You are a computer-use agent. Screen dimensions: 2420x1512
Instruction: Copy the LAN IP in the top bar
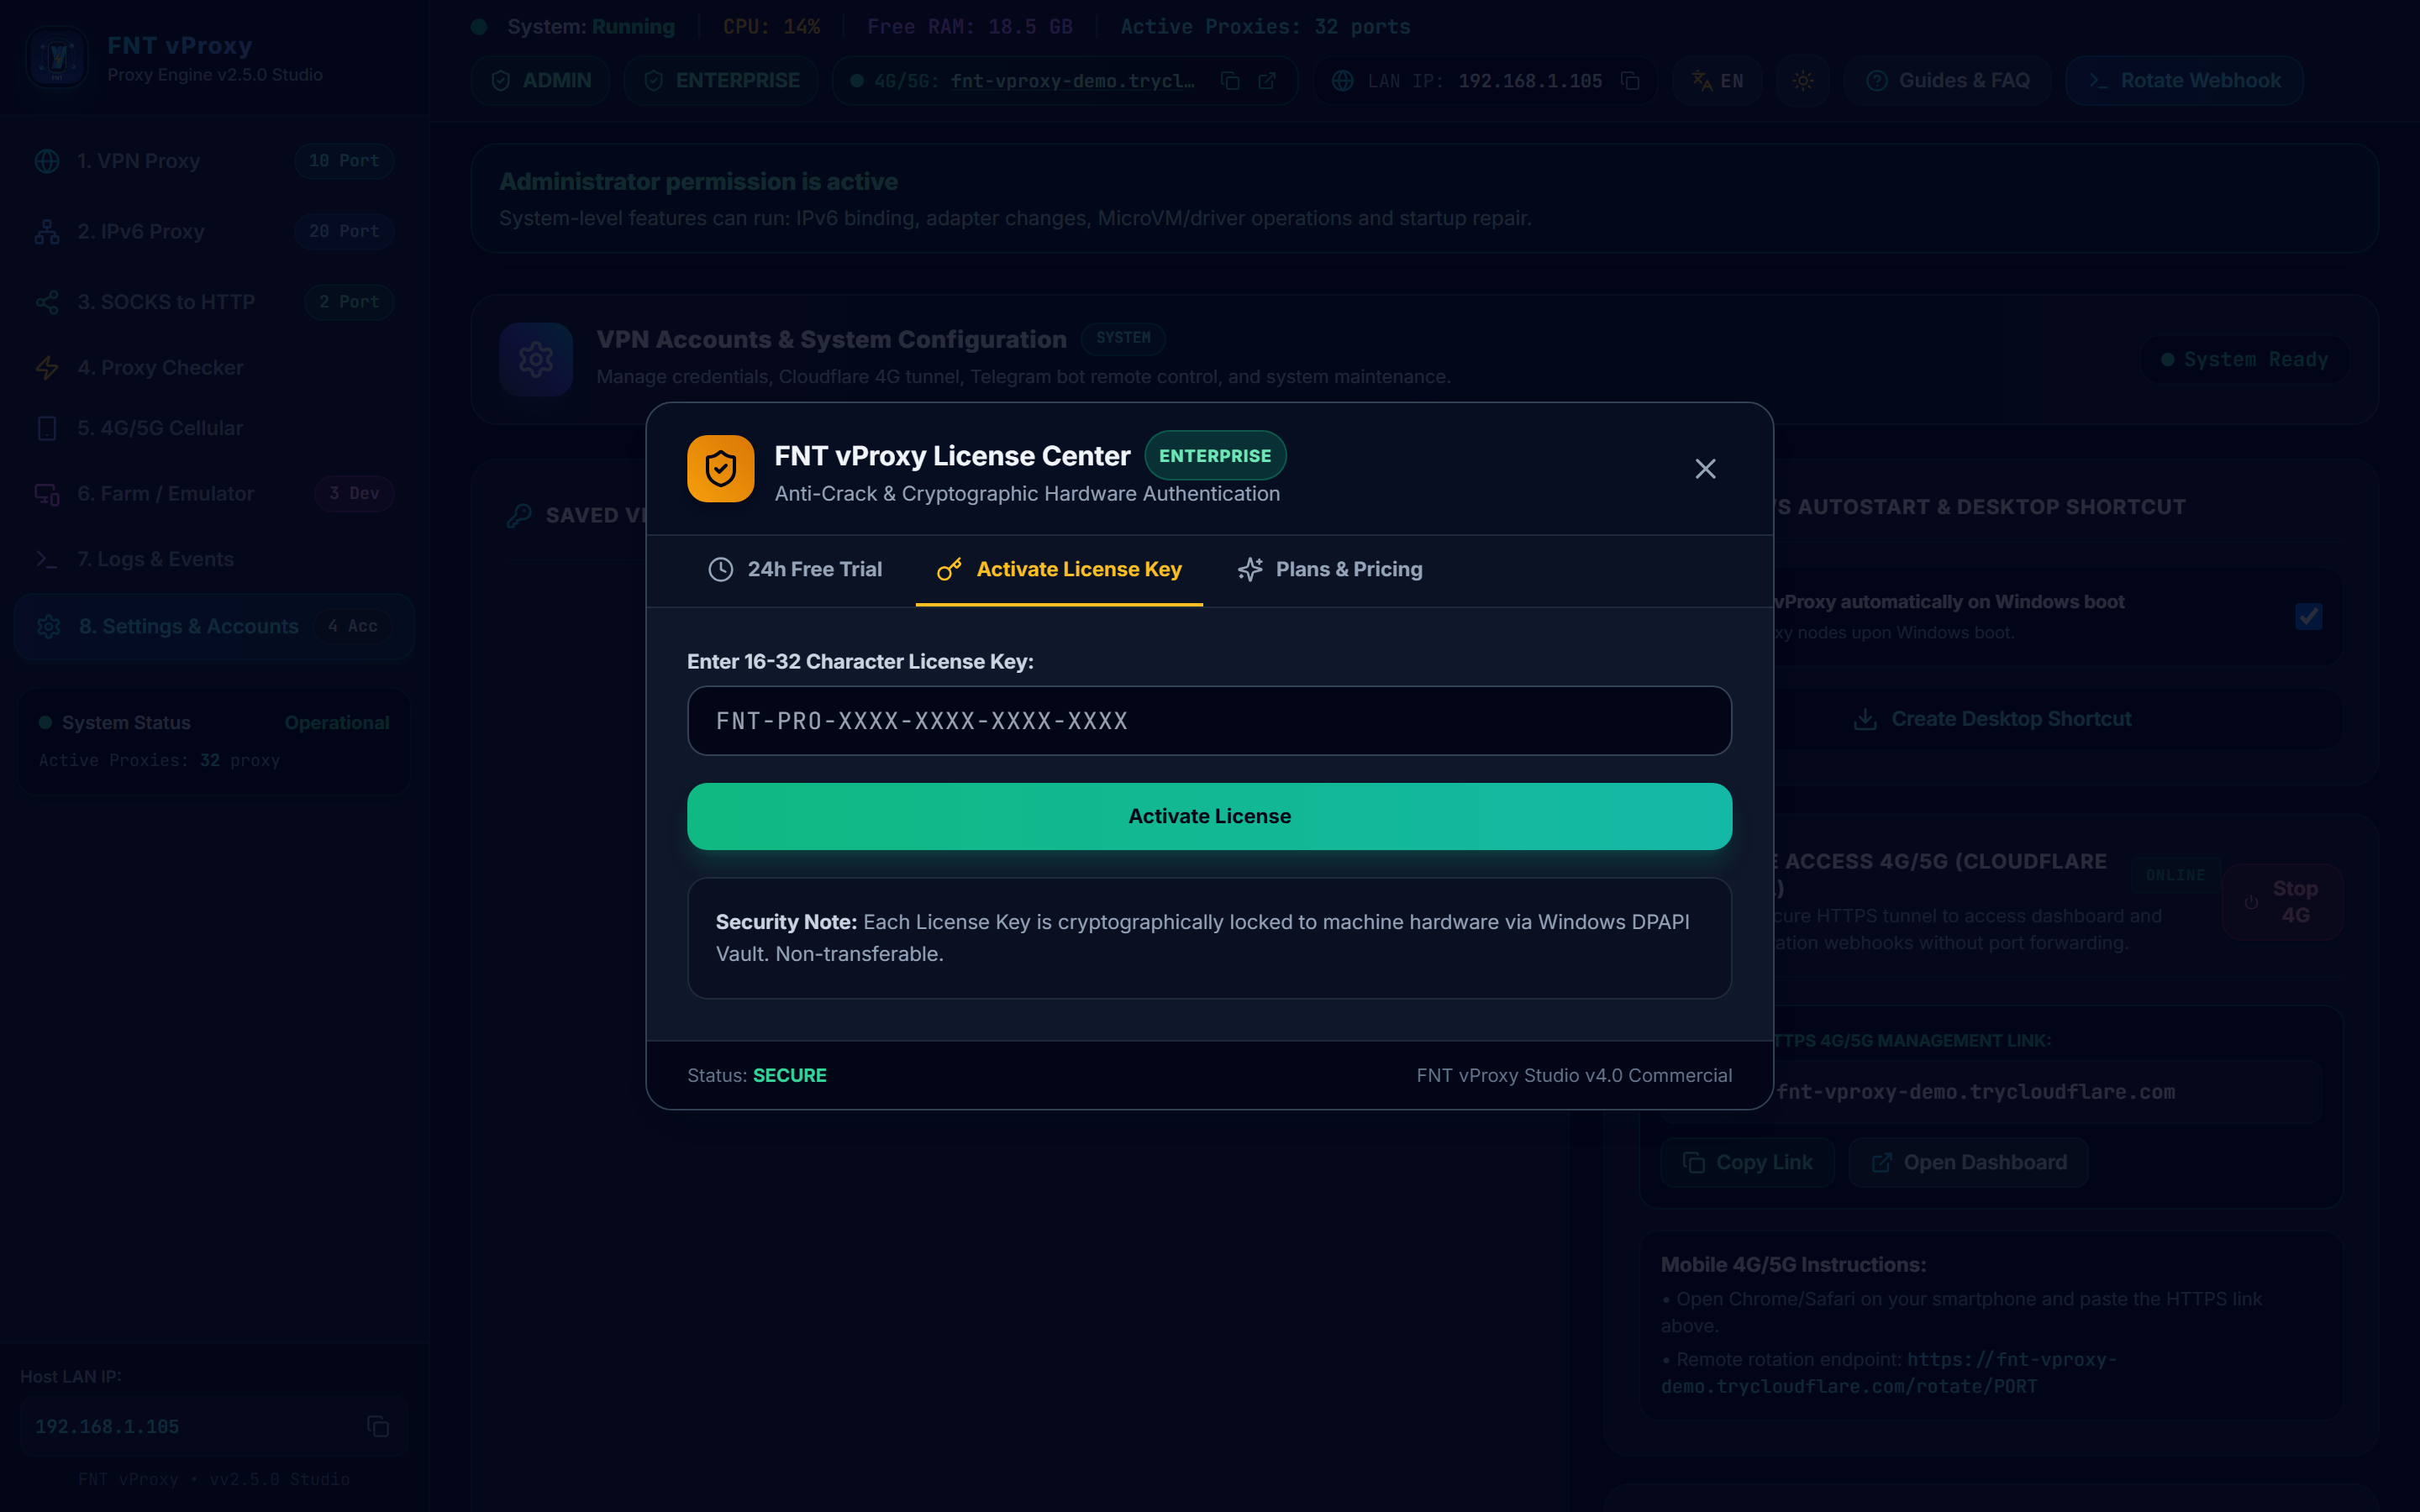(1630, 81)
